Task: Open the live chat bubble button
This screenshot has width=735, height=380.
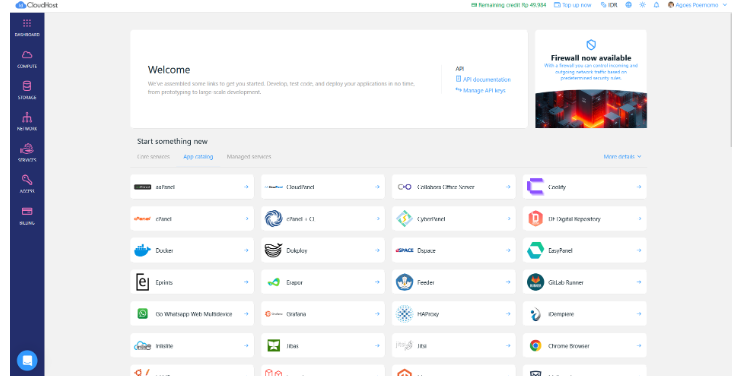Action: click(x=27, y=360)
